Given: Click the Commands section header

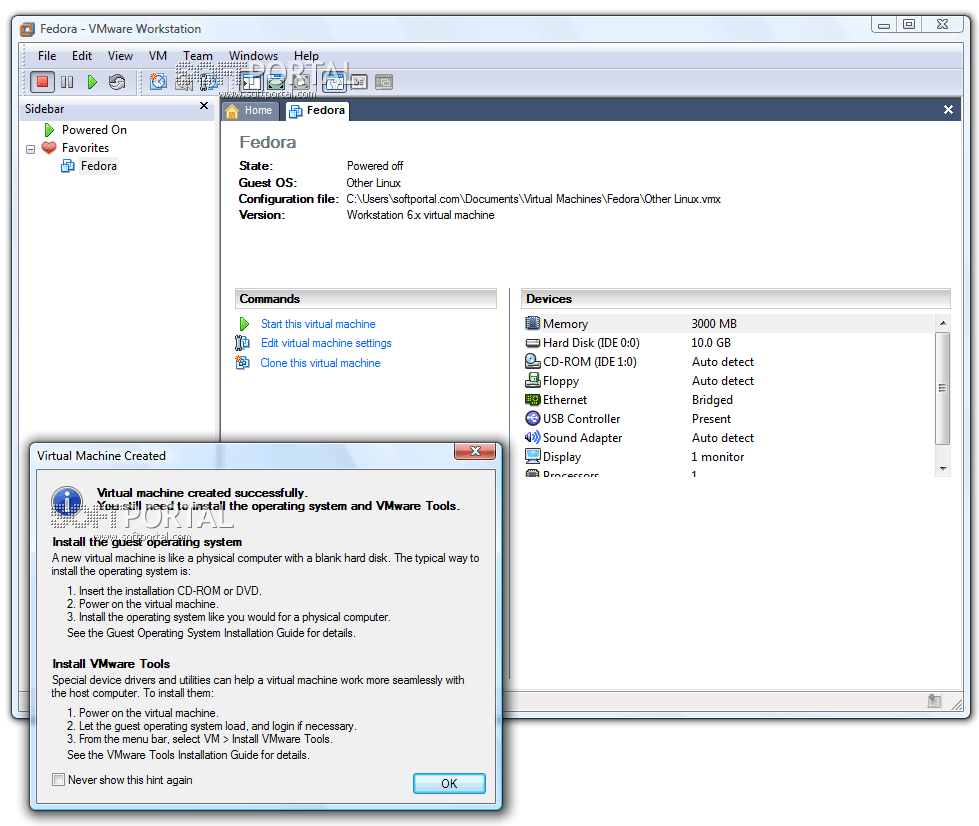Looking at the screenshot, I should point(366,298).
